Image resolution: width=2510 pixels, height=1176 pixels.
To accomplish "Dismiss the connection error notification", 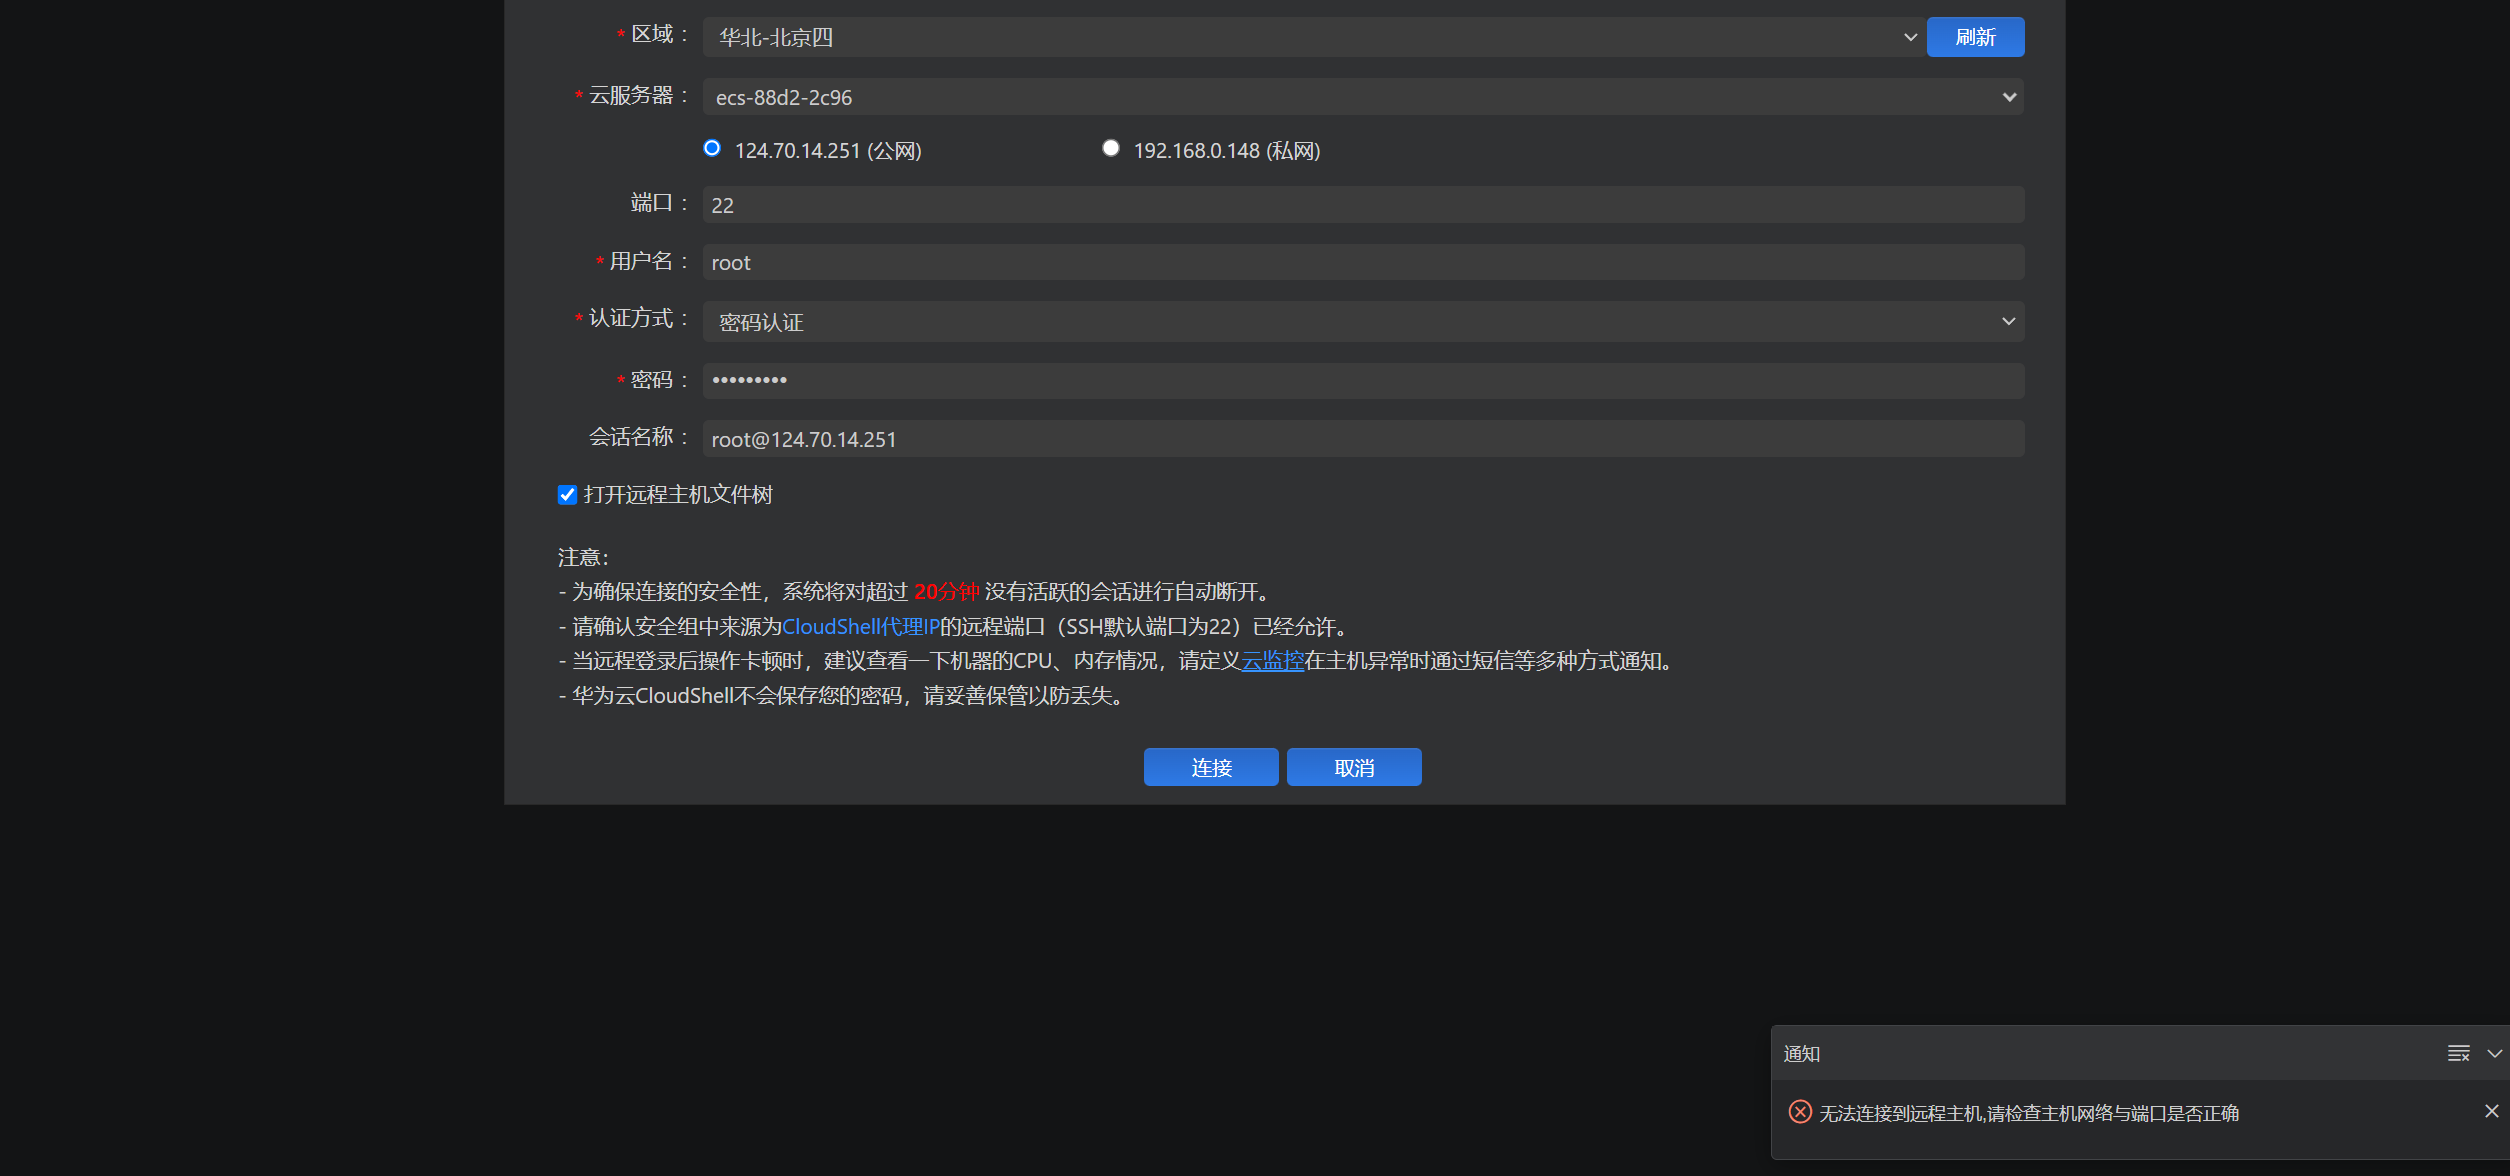I will 2491,1111.
